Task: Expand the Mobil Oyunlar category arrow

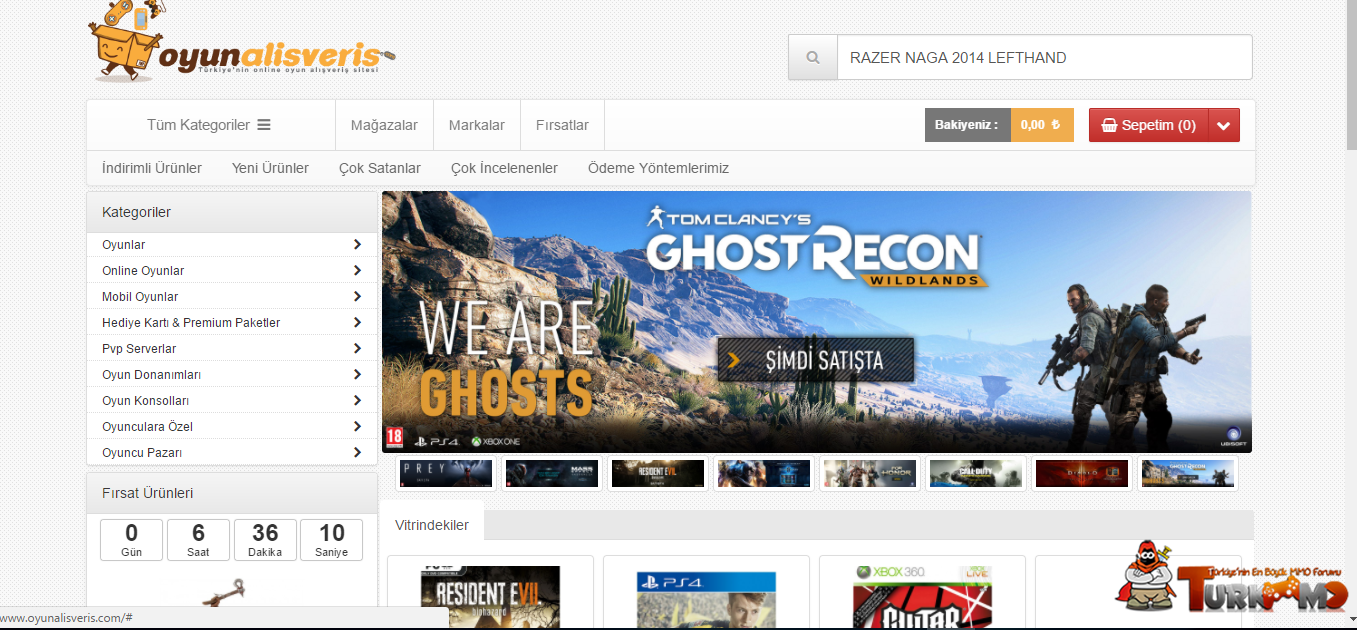Action: pyautogui.click(x=357, y=296)
